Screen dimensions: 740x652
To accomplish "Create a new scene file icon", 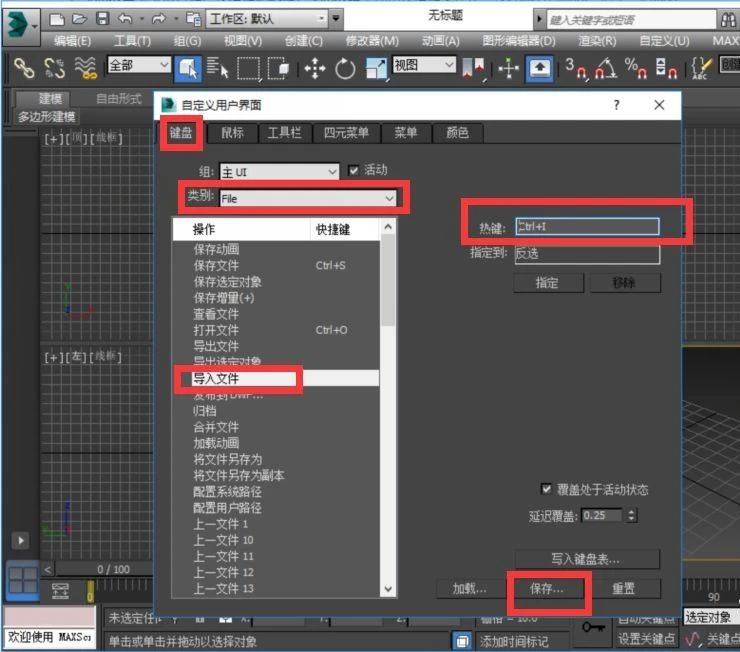I will pos(57,19).
